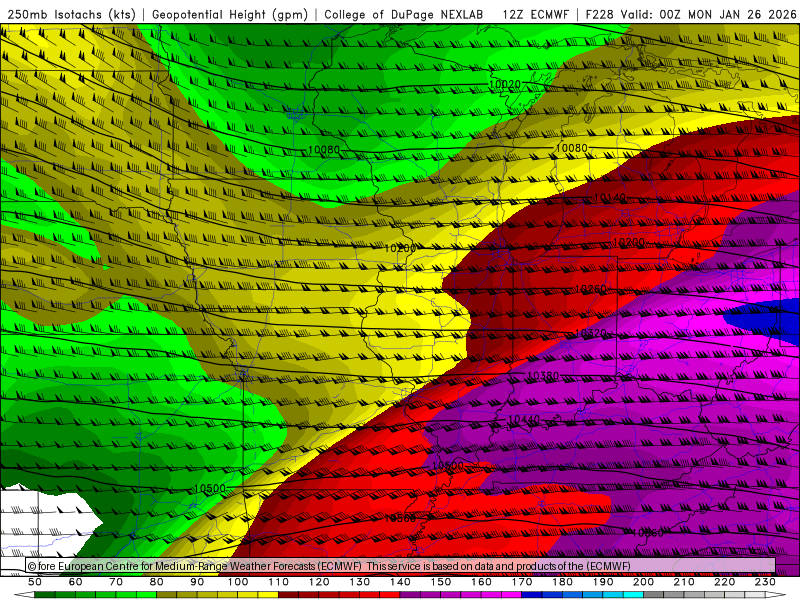Click the 80 kts legend label

click(157, 582)
